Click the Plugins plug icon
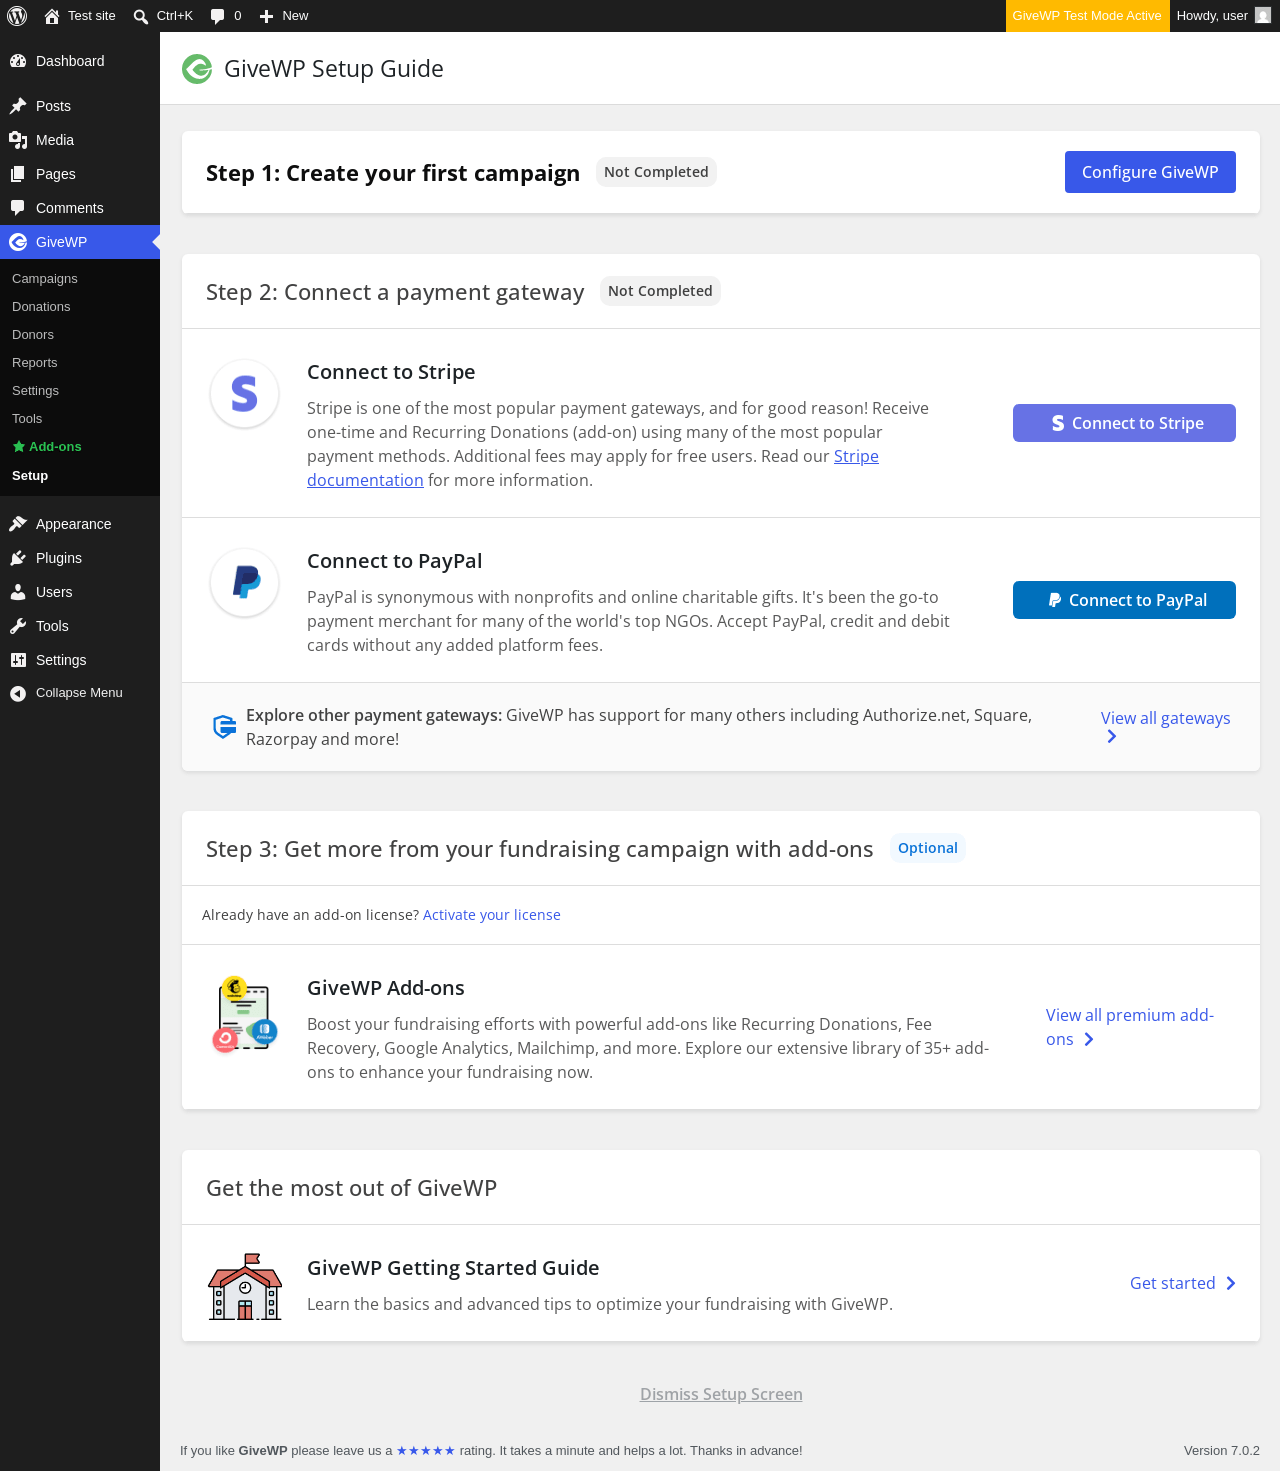The image size is (1280, 1471). pos(18,558)
